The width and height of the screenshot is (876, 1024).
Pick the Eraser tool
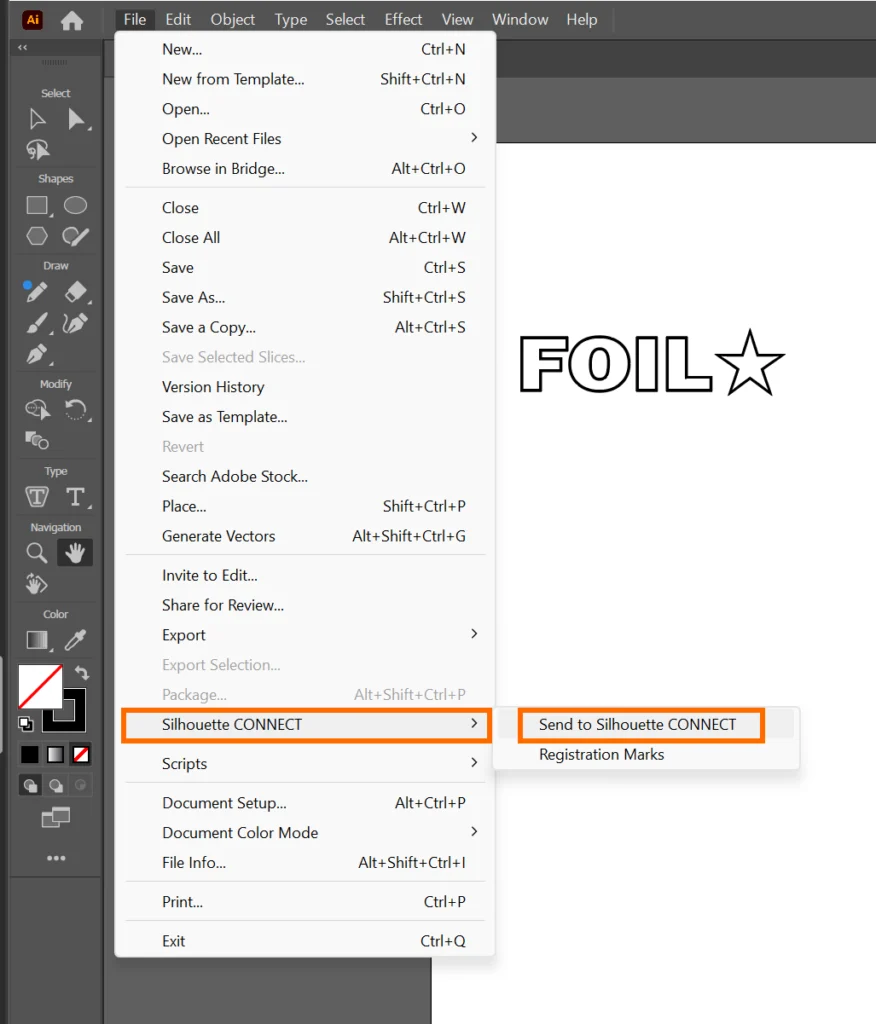point(75,292)
